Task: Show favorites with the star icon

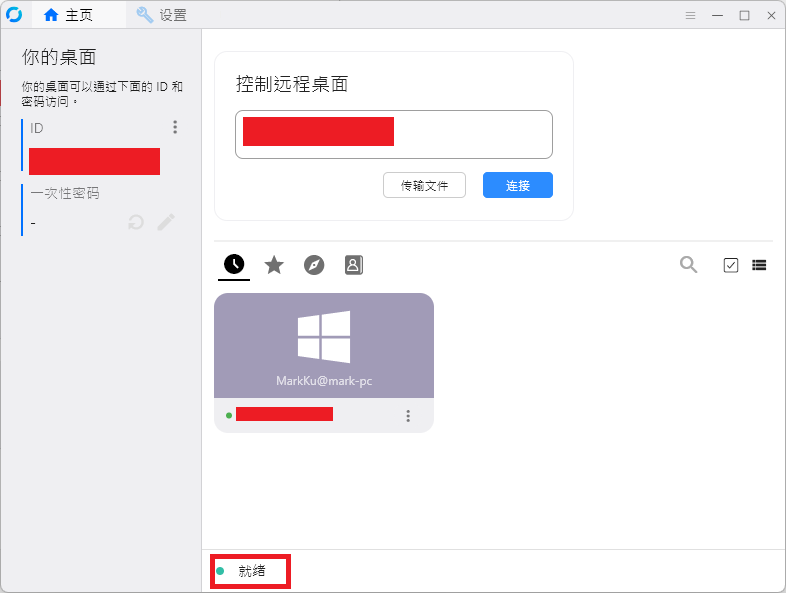Action: [x=274, y=264]
